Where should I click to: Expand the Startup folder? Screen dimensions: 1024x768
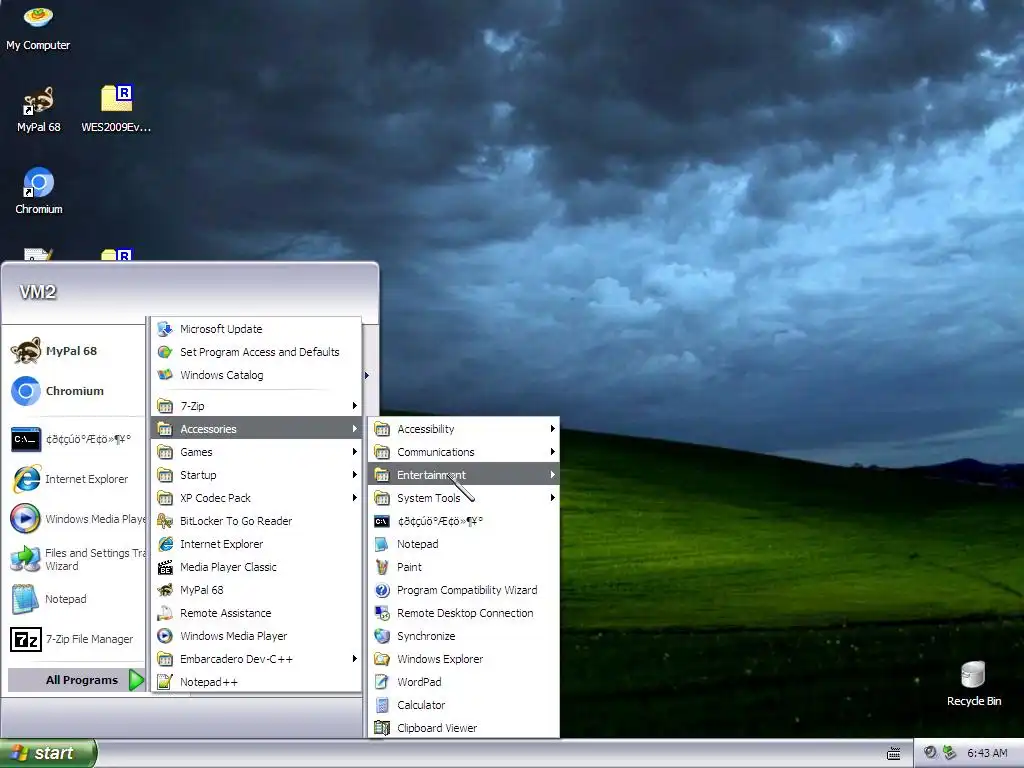tap(257, 475)
